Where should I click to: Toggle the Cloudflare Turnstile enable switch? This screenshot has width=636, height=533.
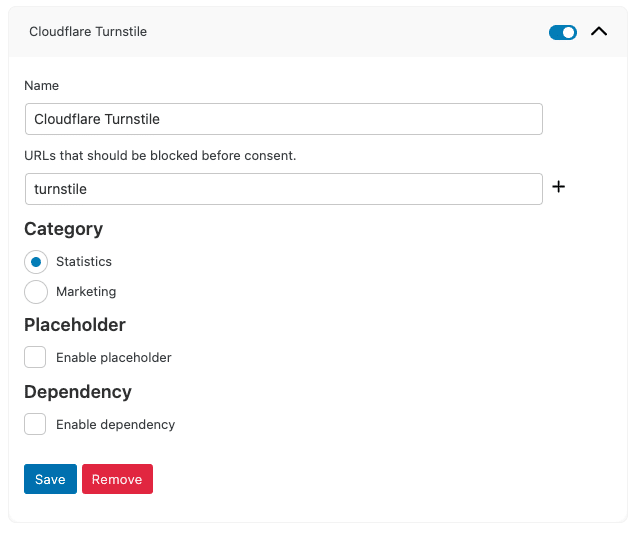point(563,32)
